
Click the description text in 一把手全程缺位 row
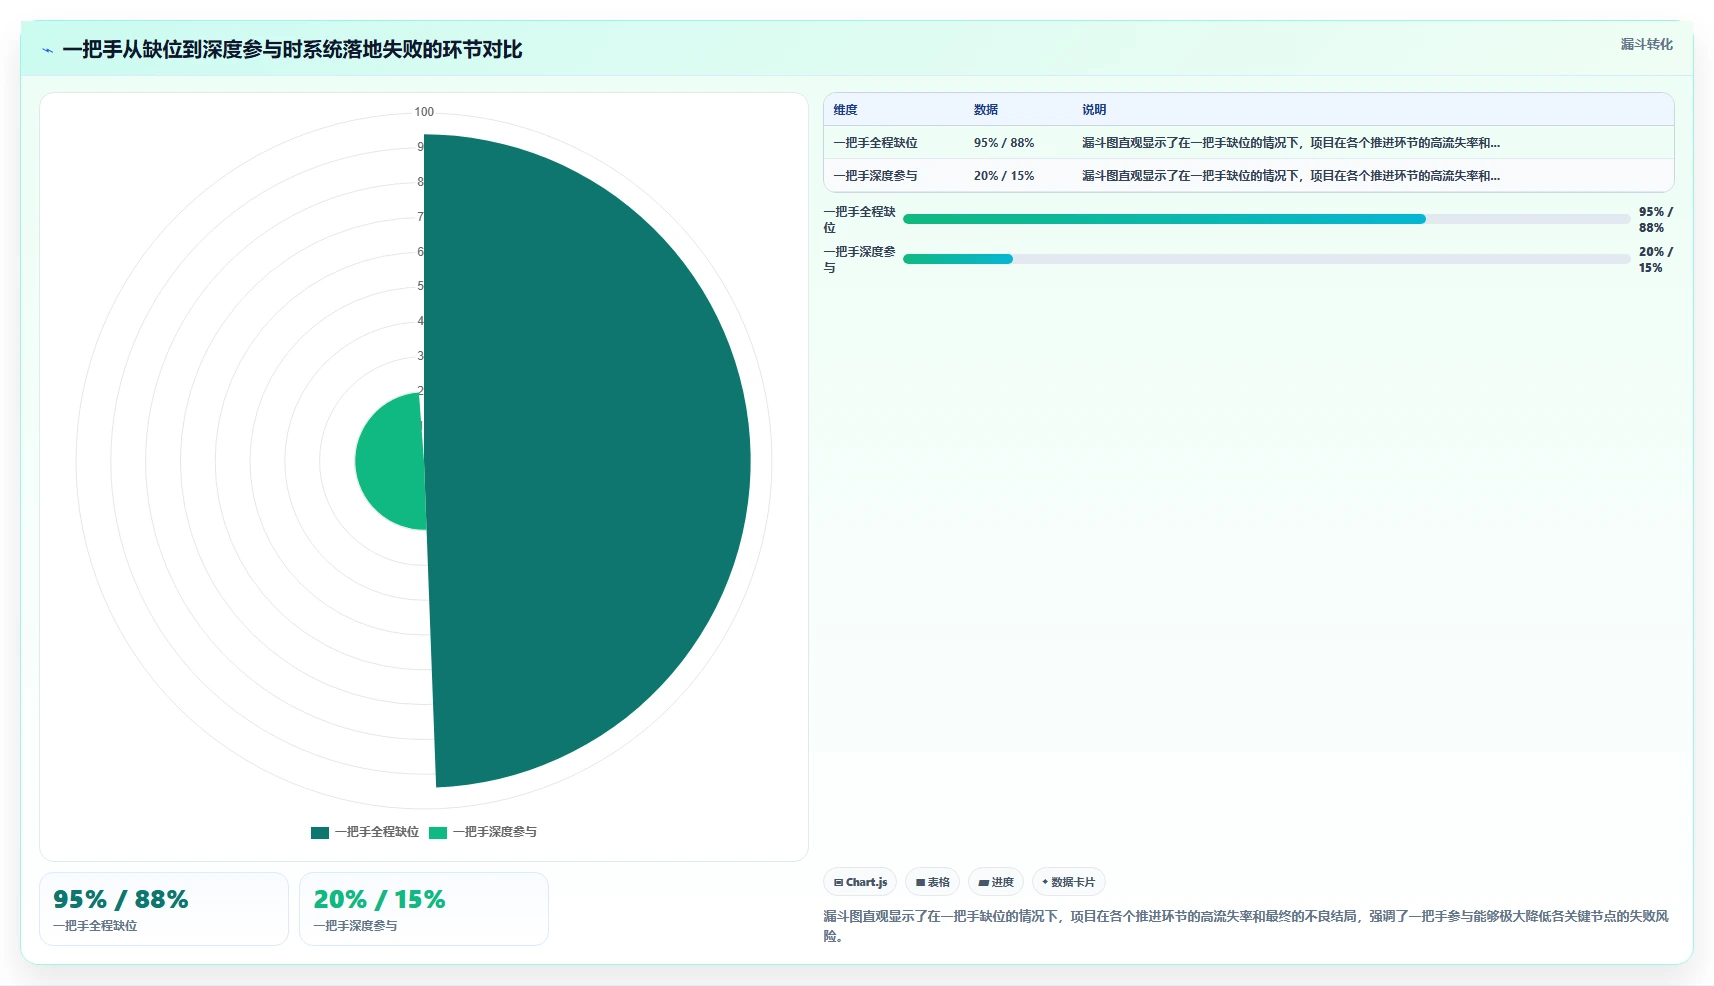1291,143
